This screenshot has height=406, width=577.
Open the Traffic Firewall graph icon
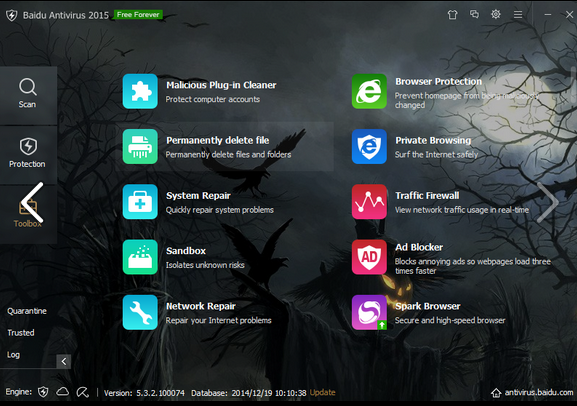point(369,202)
